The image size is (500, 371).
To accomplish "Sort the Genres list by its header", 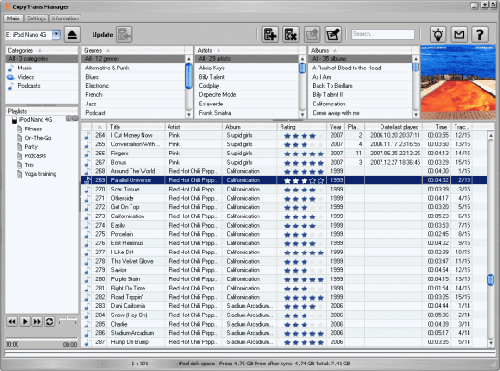I will [x=133, y=50].
